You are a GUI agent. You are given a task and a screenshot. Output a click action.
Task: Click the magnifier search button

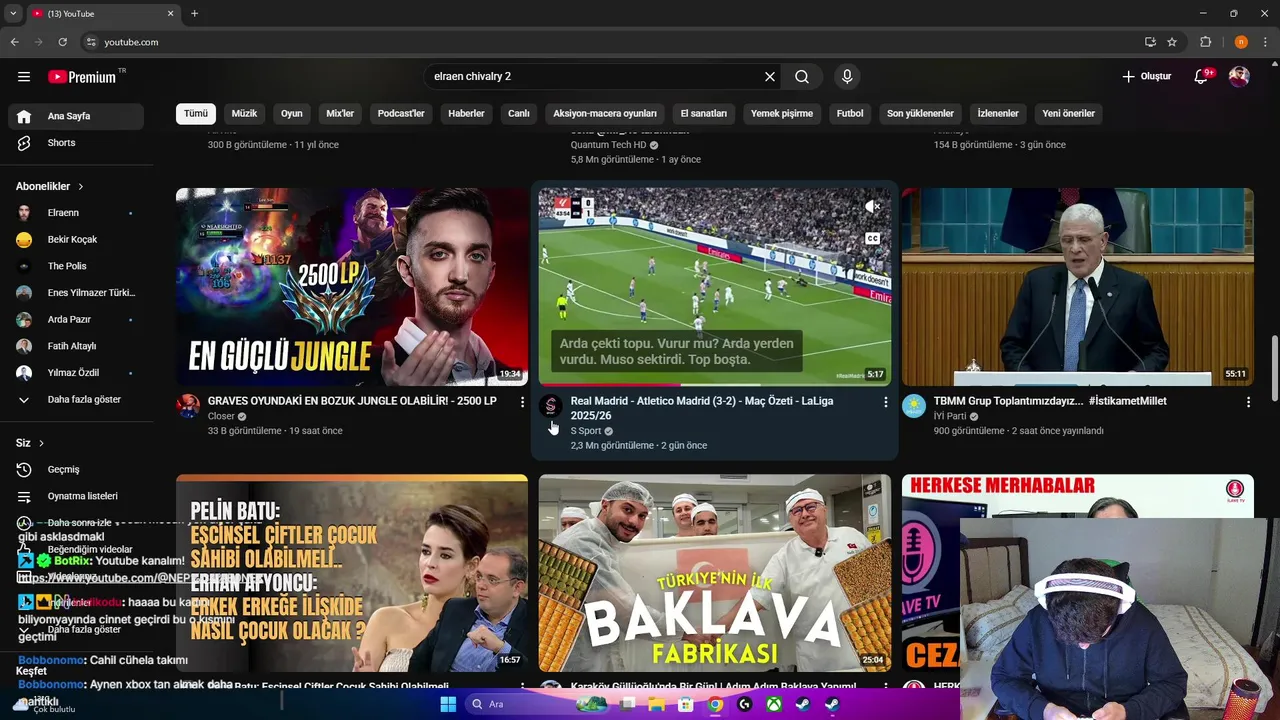tap(802, 77)
